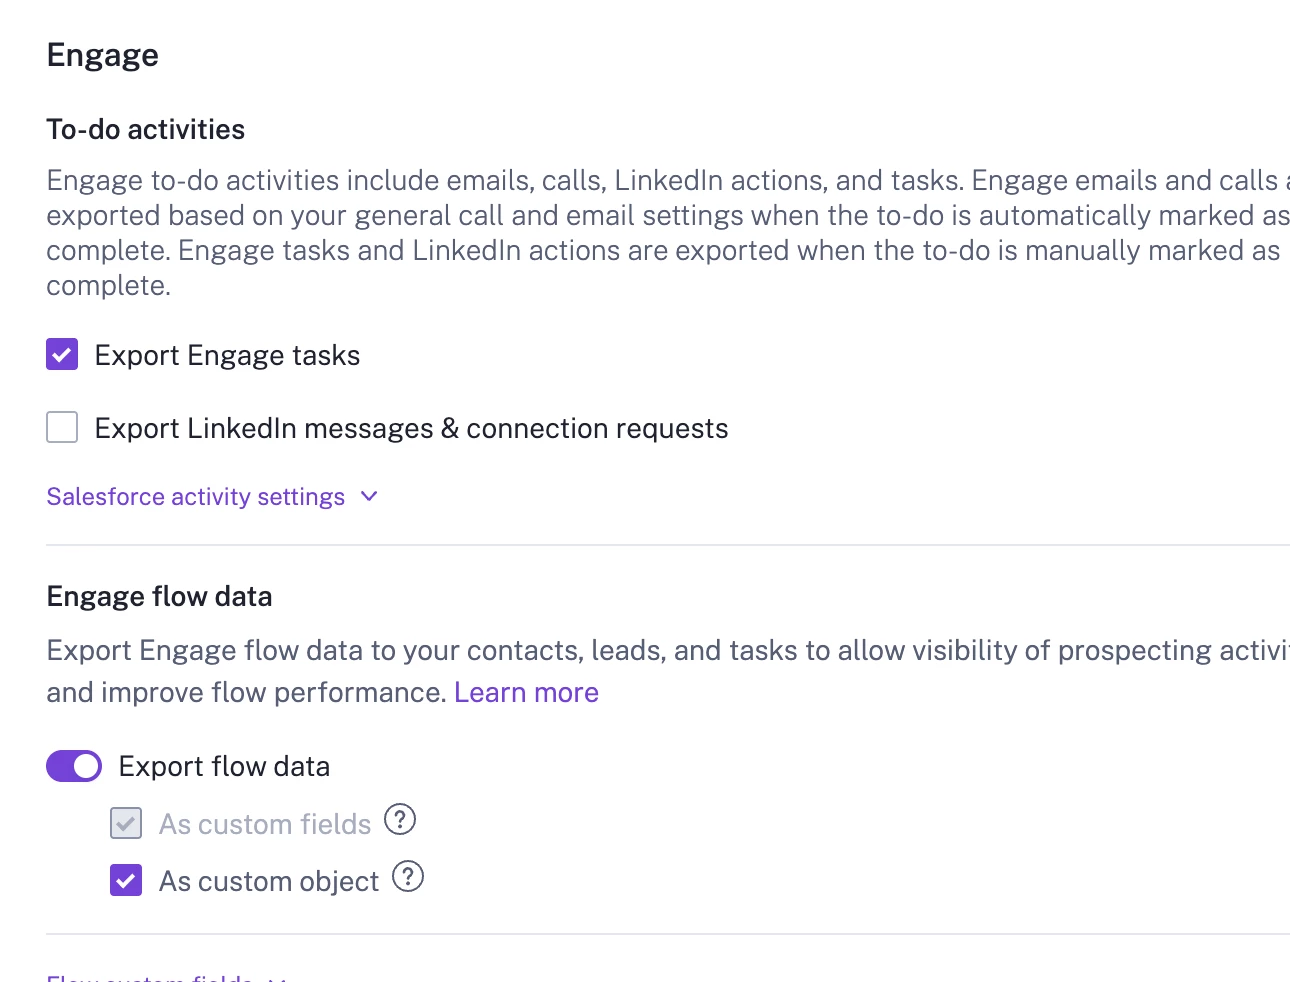
Task: Click chevron next to Salesforce activity settings
Action: point(369,496)
